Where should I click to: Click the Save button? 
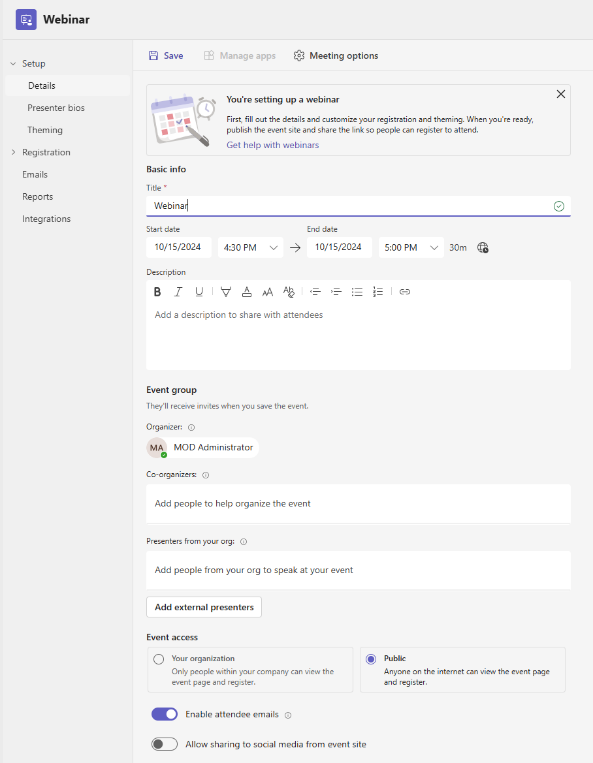pos(166,55)
